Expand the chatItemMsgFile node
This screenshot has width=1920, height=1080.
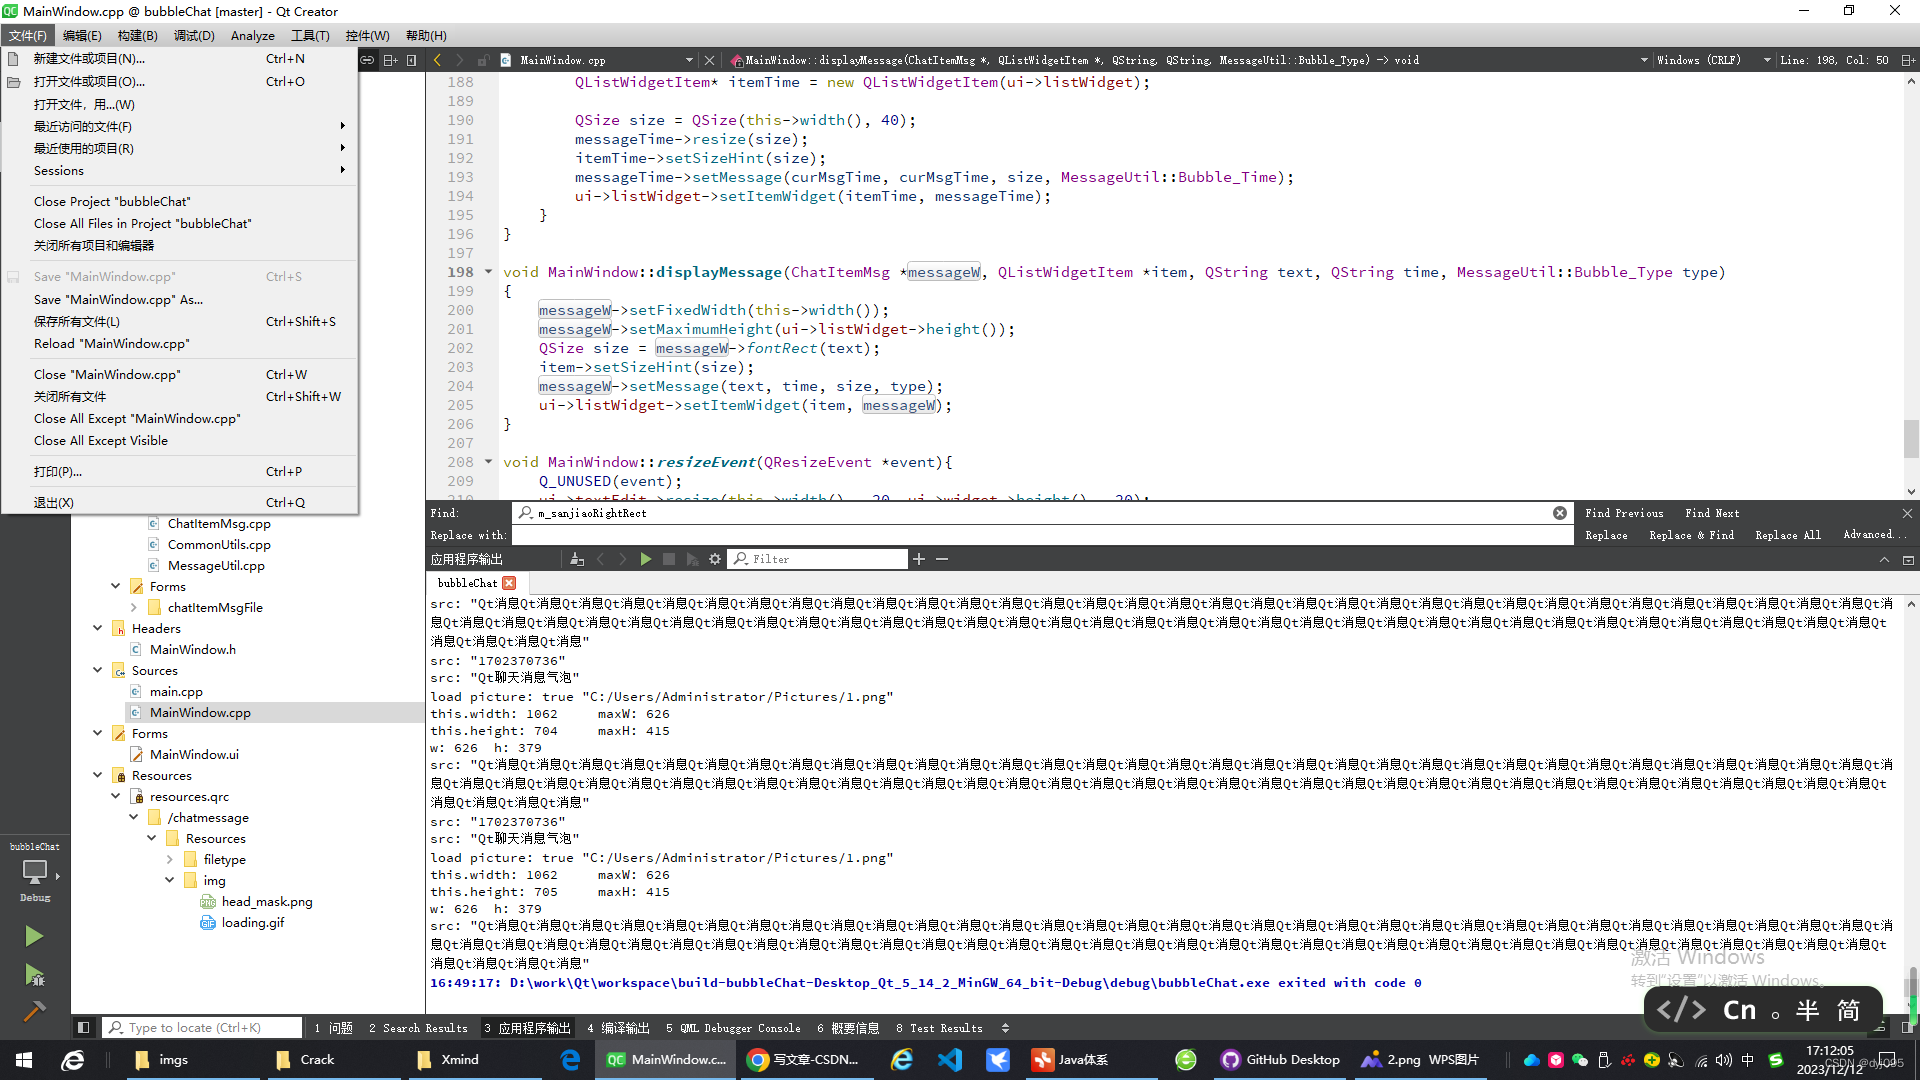pyautogui.click(x=134, y=607)
